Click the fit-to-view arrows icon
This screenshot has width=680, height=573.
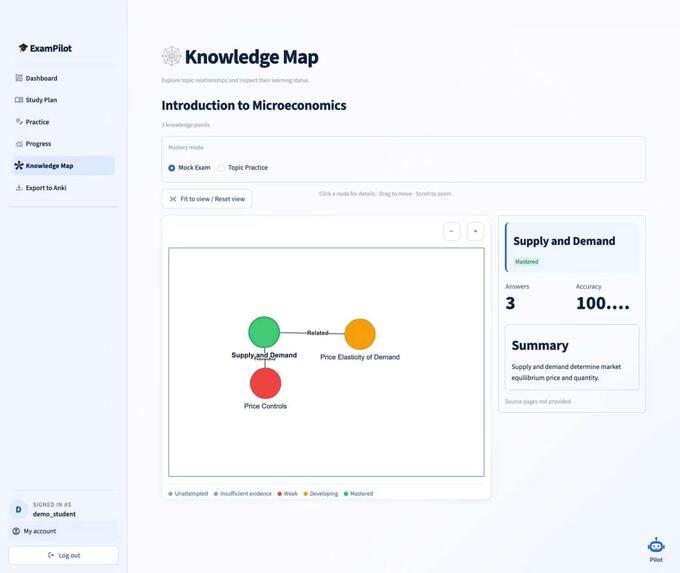[173, 199]
